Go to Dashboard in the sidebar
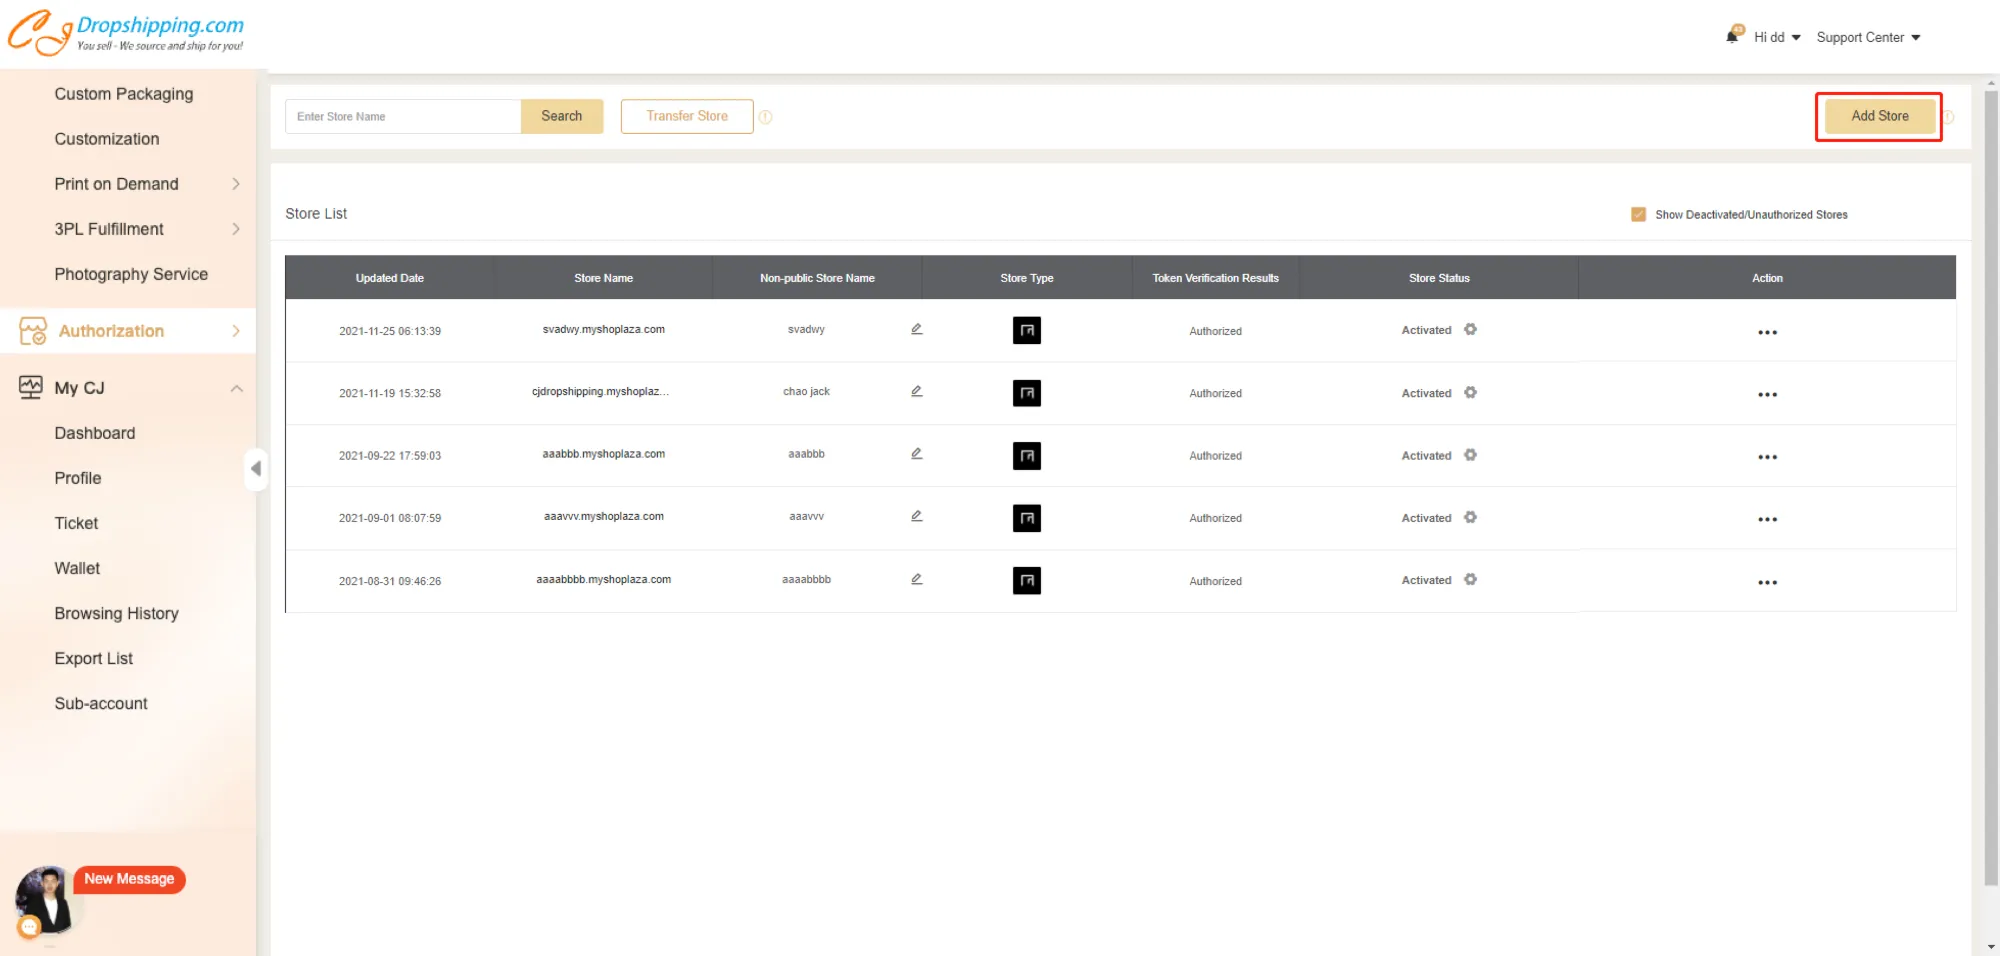 (95, 433)
